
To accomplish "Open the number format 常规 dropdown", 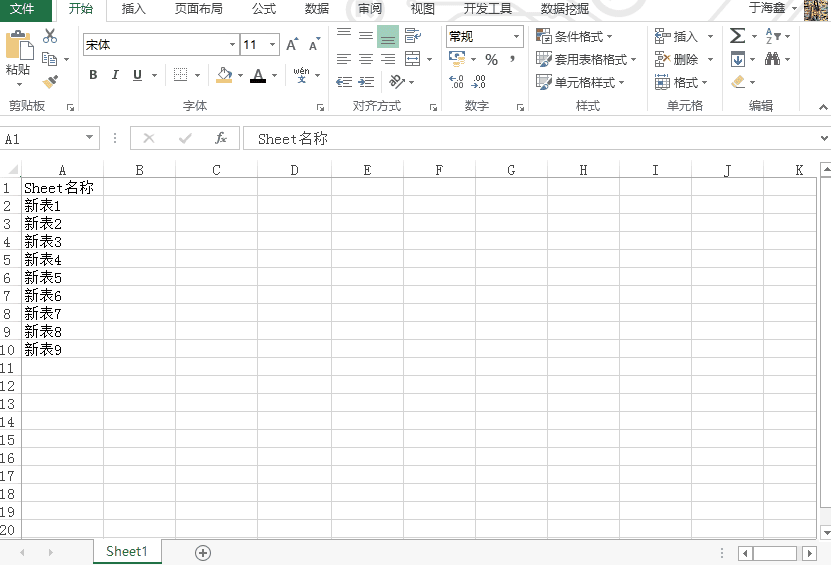I will pyautogui.click(x=516, y=37).
